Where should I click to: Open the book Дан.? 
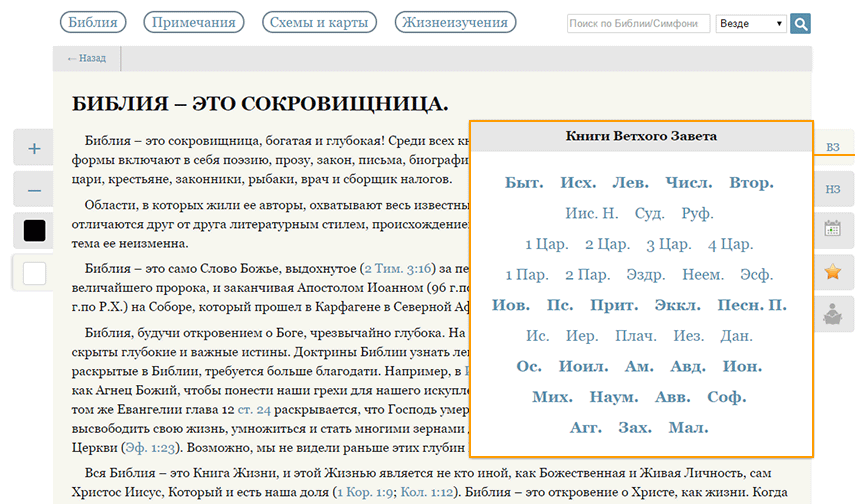[x=736, y=335]
